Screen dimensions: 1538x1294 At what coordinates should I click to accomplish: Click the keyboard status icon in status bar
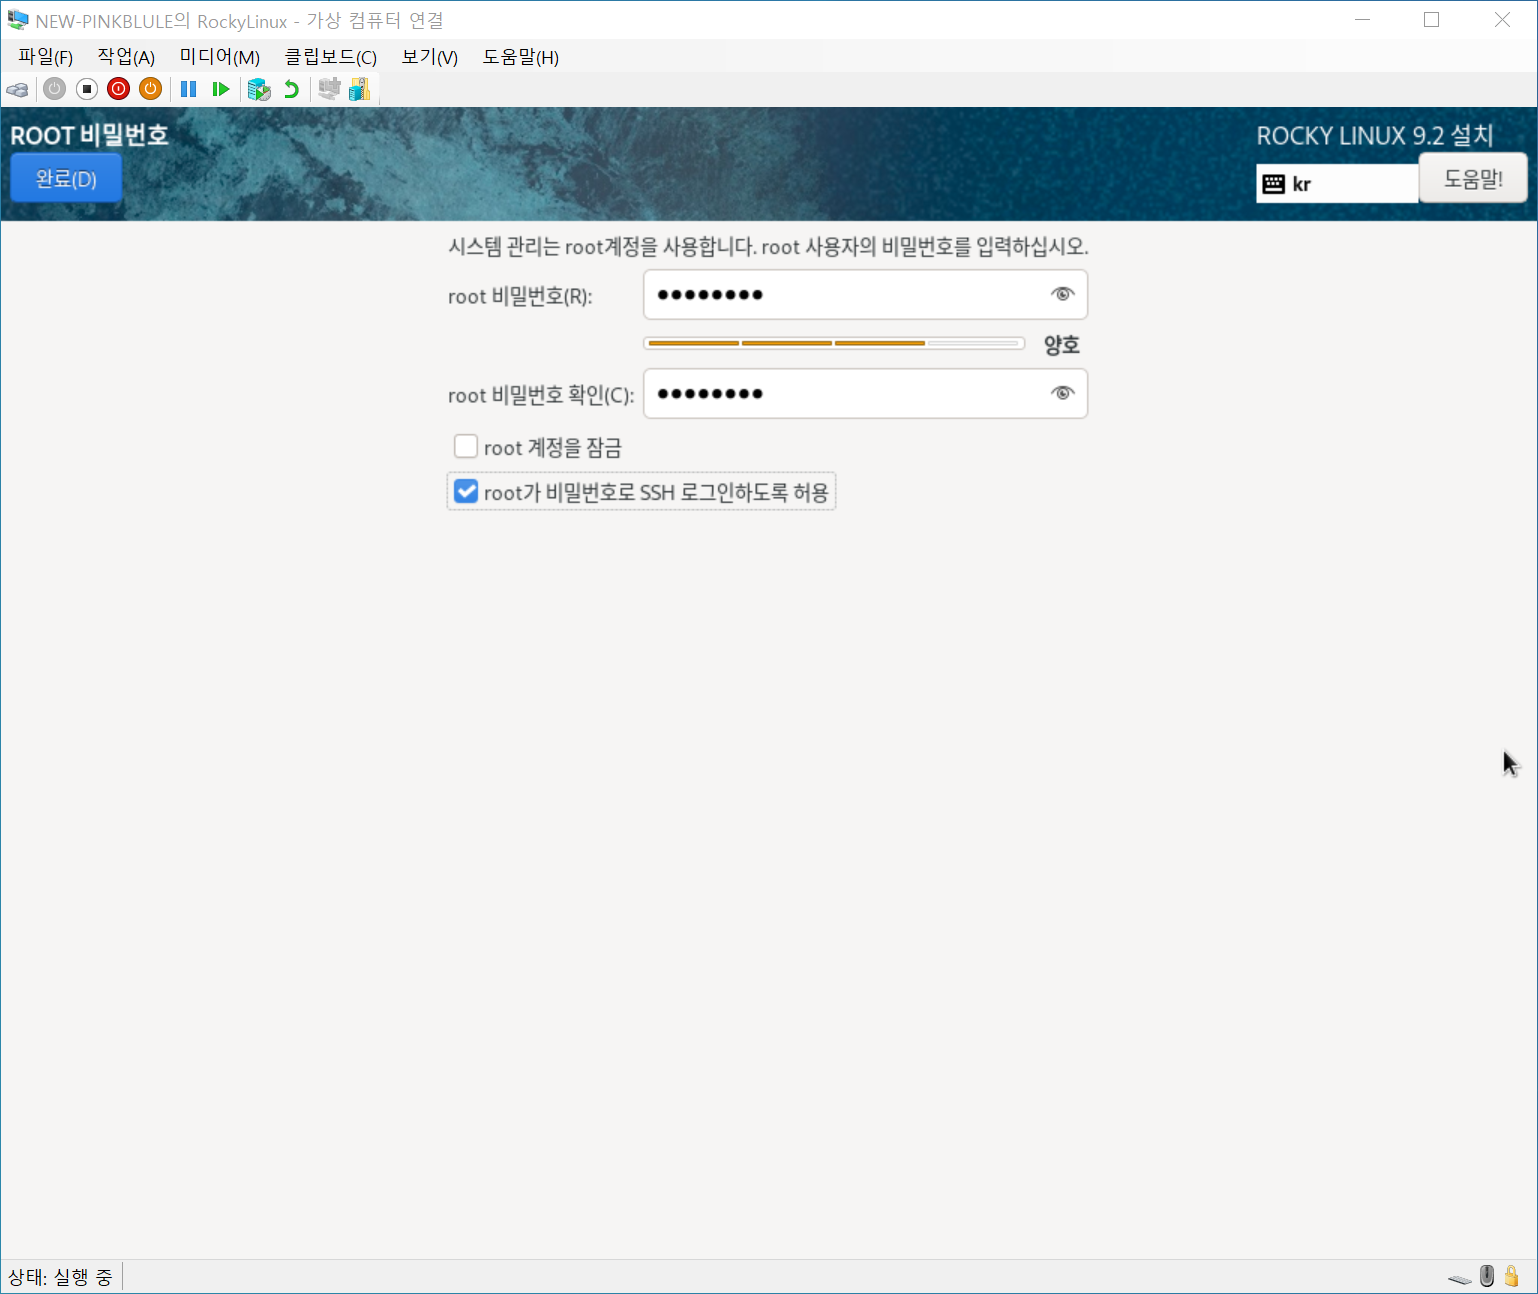coord(1460,1277)
